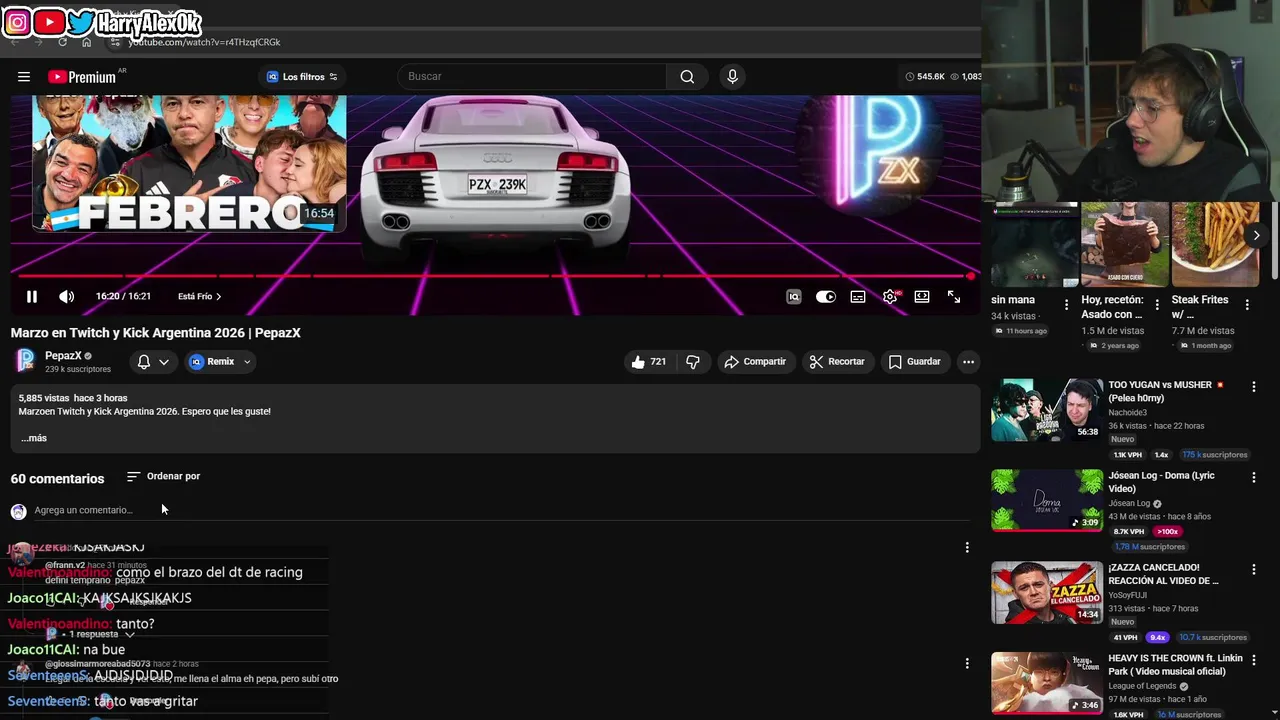This screenshot has width=1280, height=720.
Task: Share the video via Compartir
Action: pos(755,362)
